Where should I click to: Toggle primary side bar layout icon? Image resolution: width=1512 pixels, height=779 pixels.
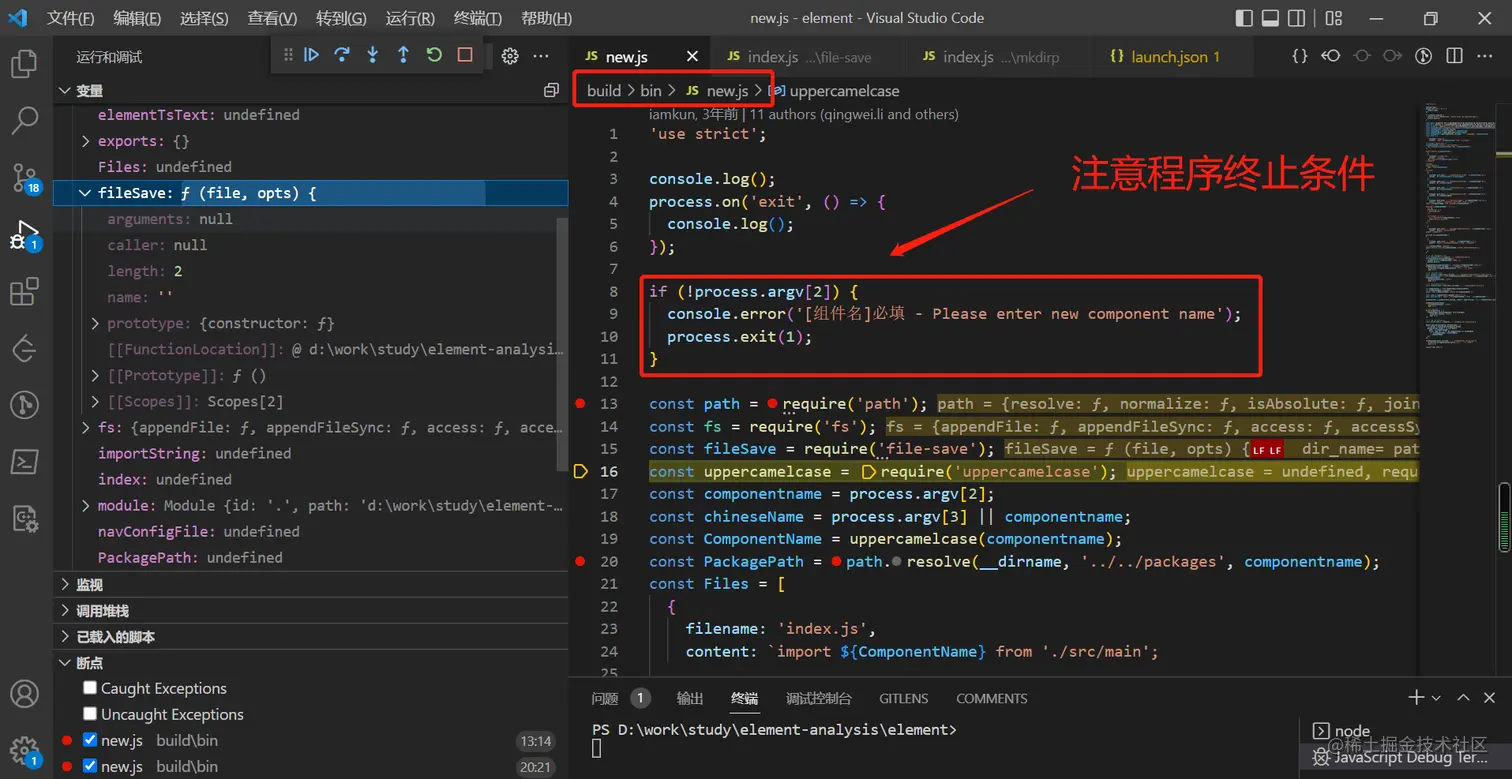tap(1244, 18)
